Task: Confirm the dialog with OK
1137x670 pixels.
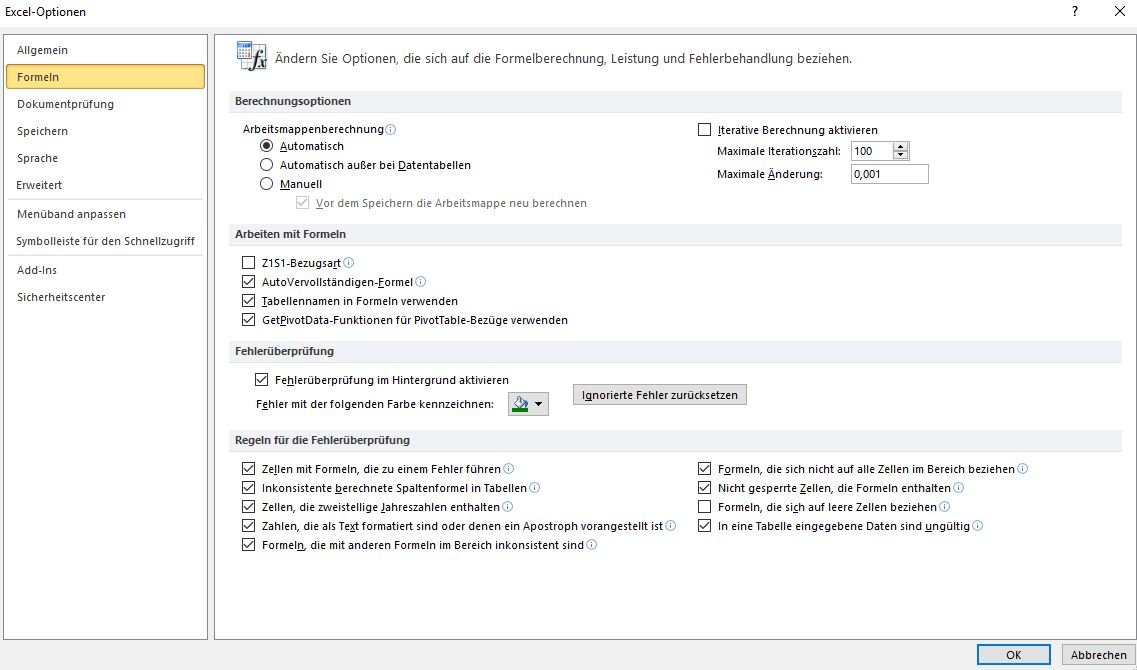Action: click(x=1014, y=655)
